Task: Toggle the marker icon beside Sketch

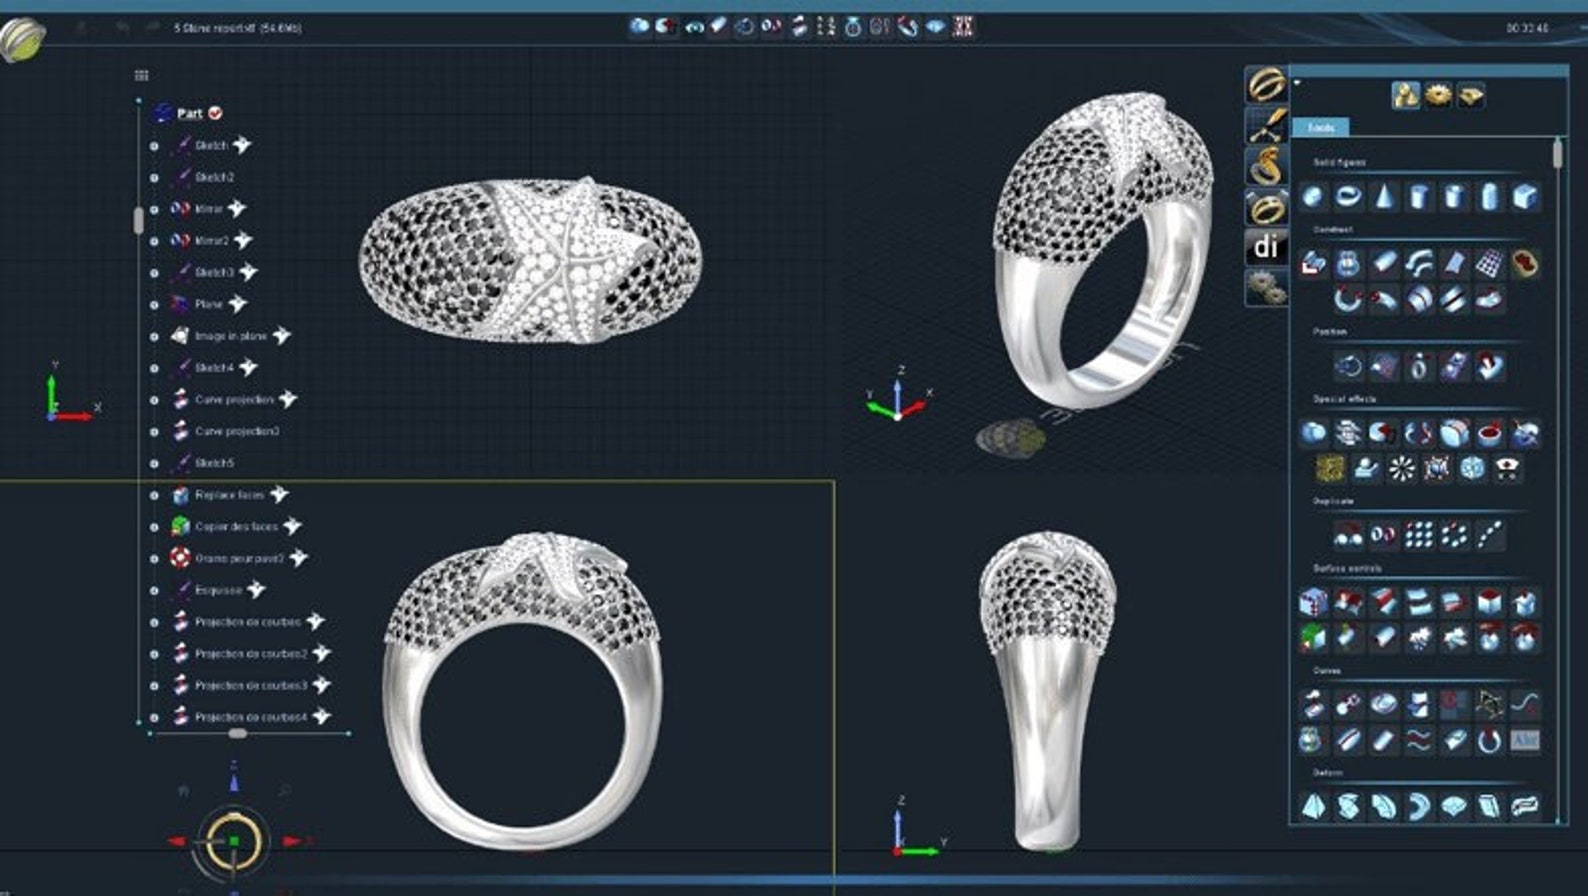Action: tap(242, 145)
